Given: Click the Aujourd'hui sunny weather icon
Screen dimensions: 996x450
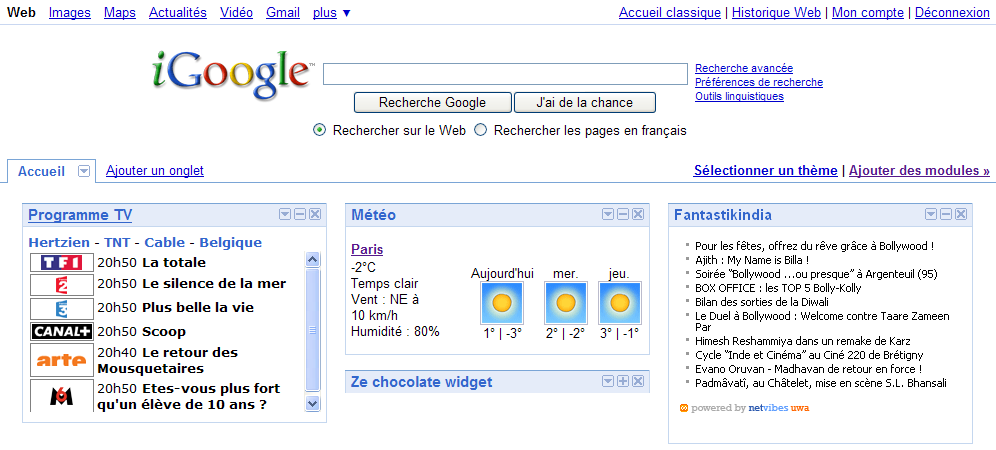Looking at the screenshot, I should click(502, 303).
